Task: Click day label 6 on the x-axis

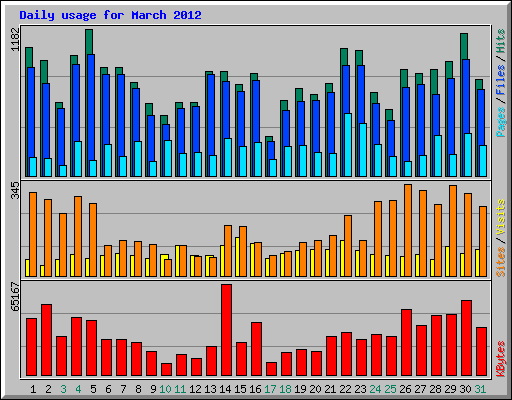Action: click(108, 389)
